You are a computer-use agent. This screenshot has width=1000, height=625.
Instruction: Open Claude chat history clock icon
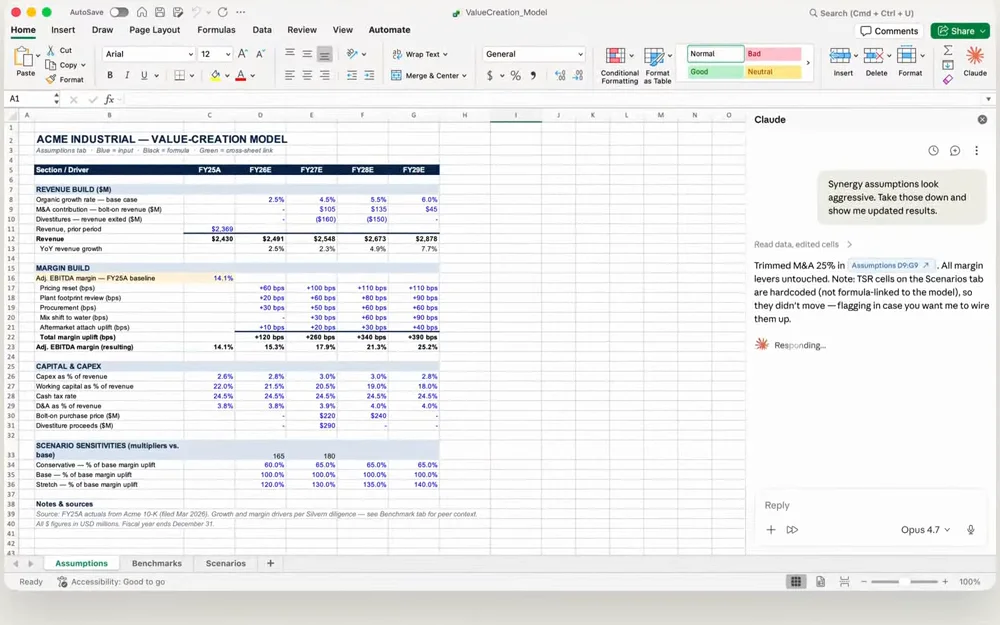click(933, 151)
